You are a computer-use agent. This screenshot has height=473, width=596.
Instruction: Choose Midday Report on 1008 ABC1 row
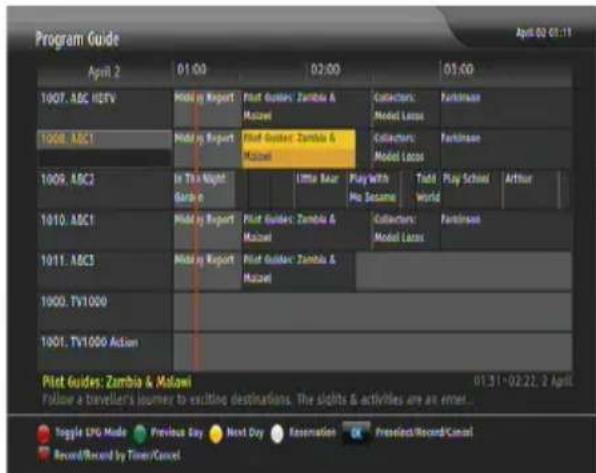pyautogui.click(x=207, y=148)
